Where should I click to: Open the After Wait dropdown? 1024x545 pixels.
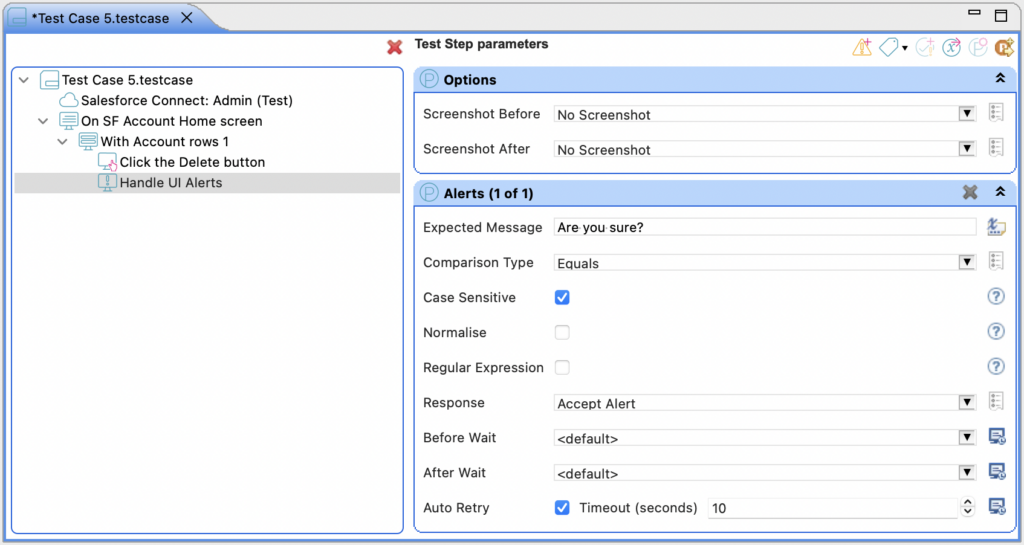coord(967,473)
